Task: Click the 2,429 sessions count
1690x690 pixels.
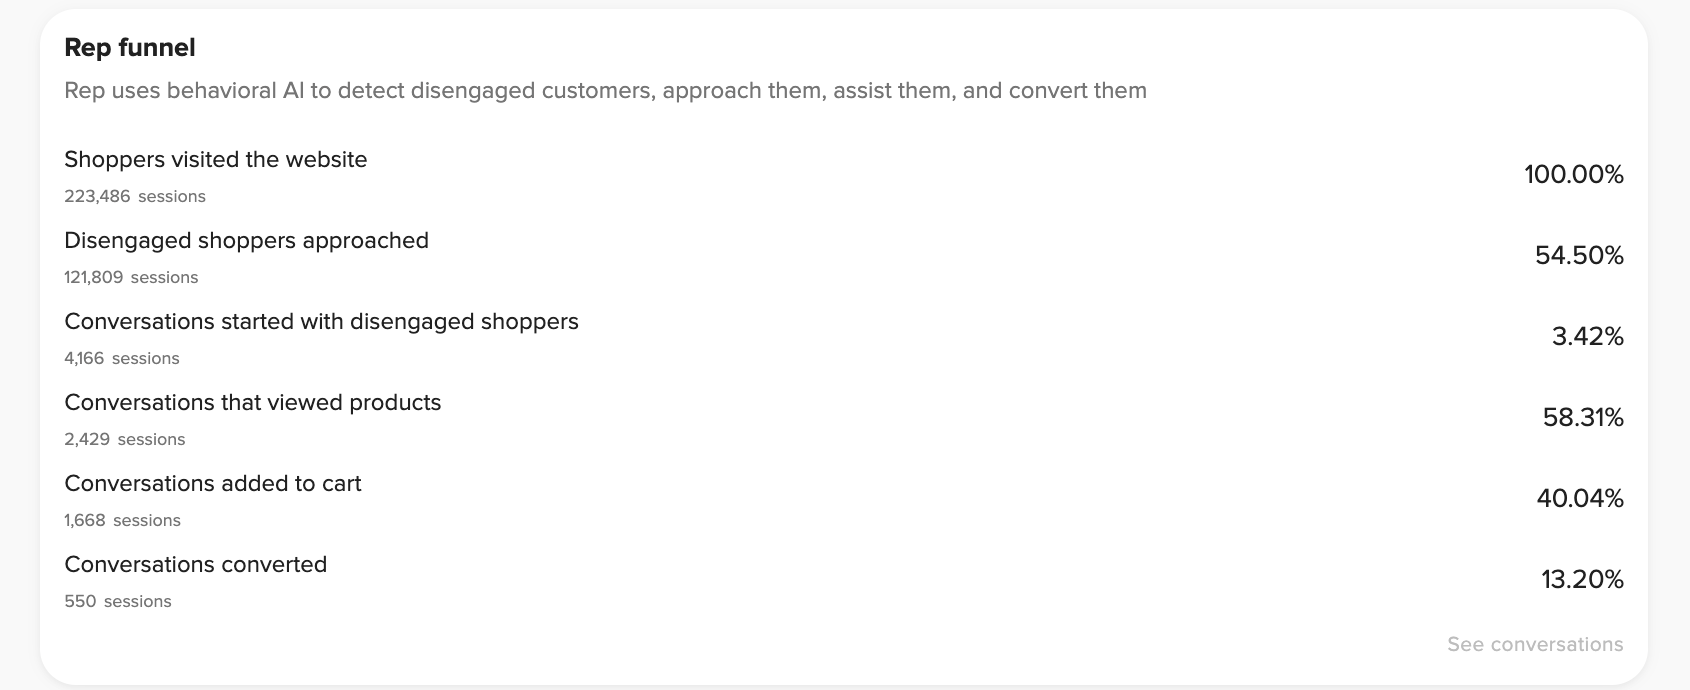Action: point(124,440)
